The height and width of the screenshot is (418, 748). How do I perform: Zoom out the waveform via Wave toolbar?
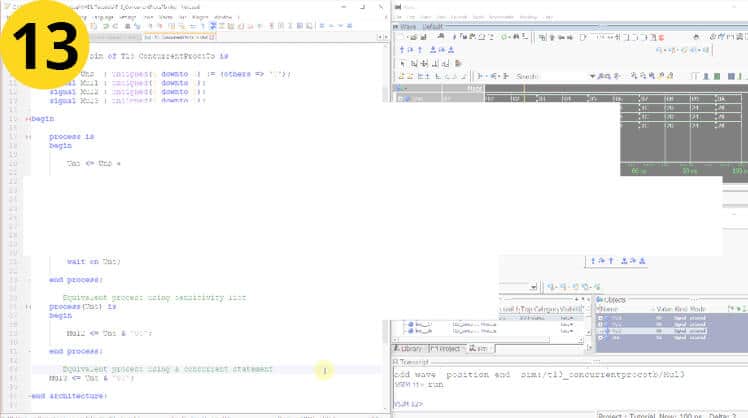(x=643, y=76)
